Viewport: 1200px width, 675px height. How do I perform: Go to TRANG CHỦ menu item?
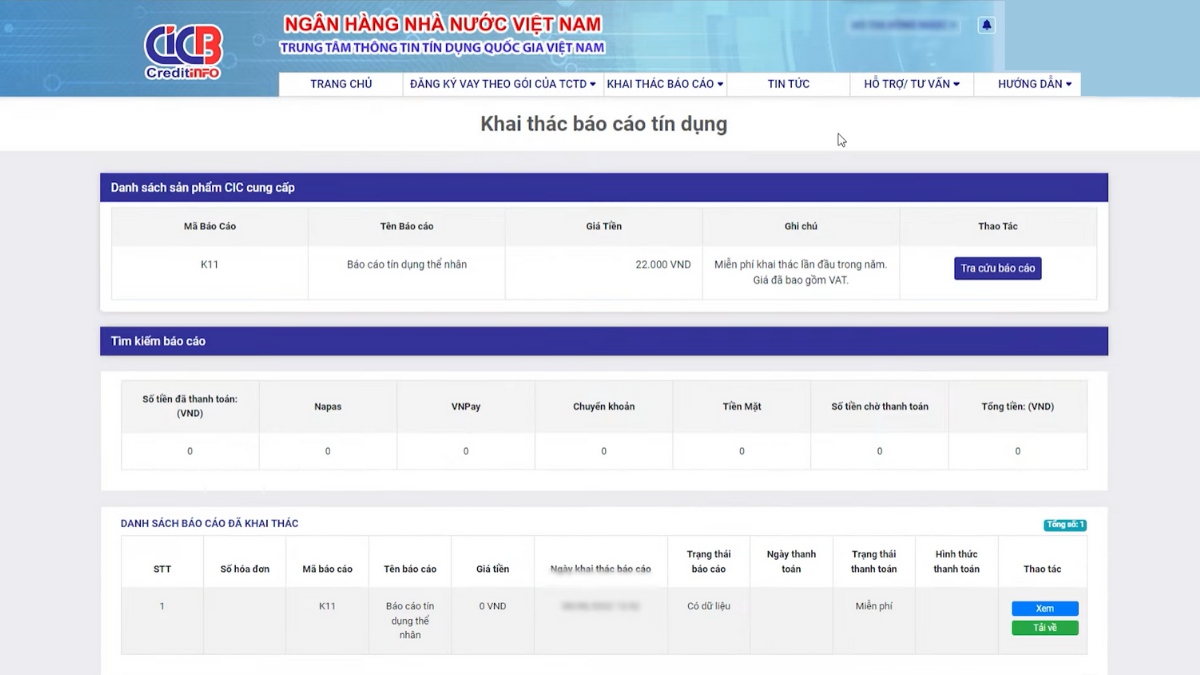click(340, 84)
